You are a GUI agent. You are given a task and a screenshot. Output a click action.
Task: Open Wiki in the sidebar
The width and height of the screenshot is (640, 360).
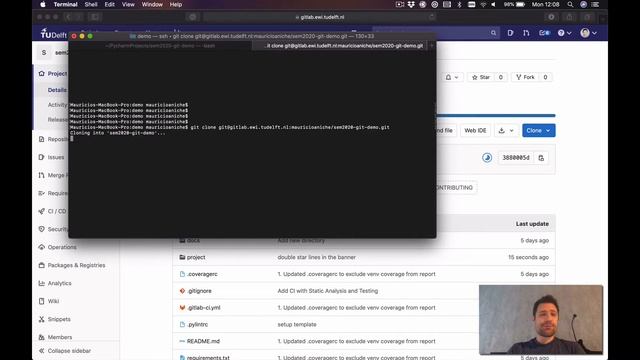point(53,301)
